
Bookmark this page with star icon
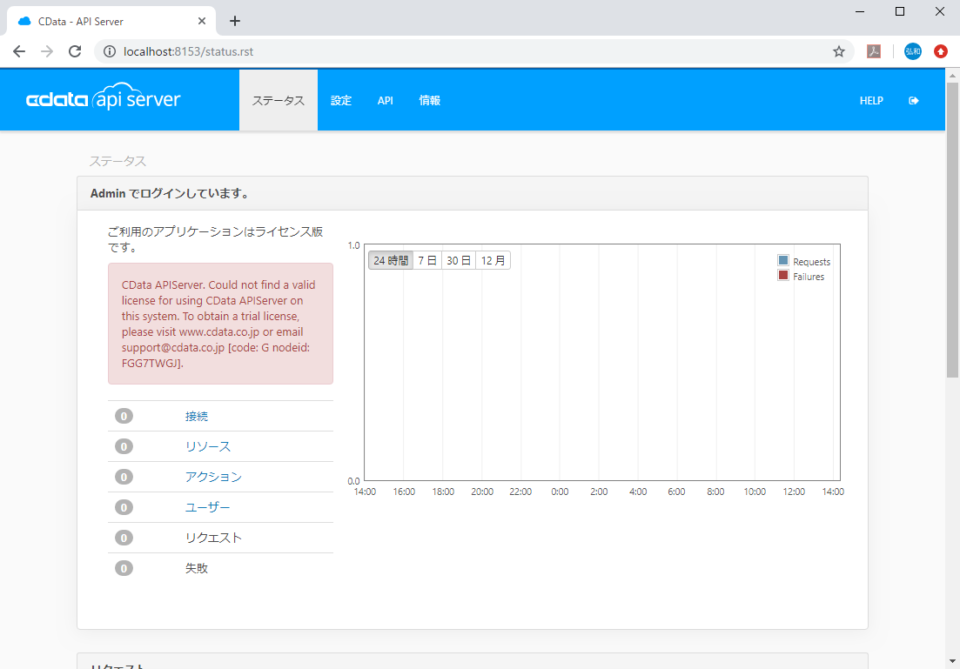point(839,51)
